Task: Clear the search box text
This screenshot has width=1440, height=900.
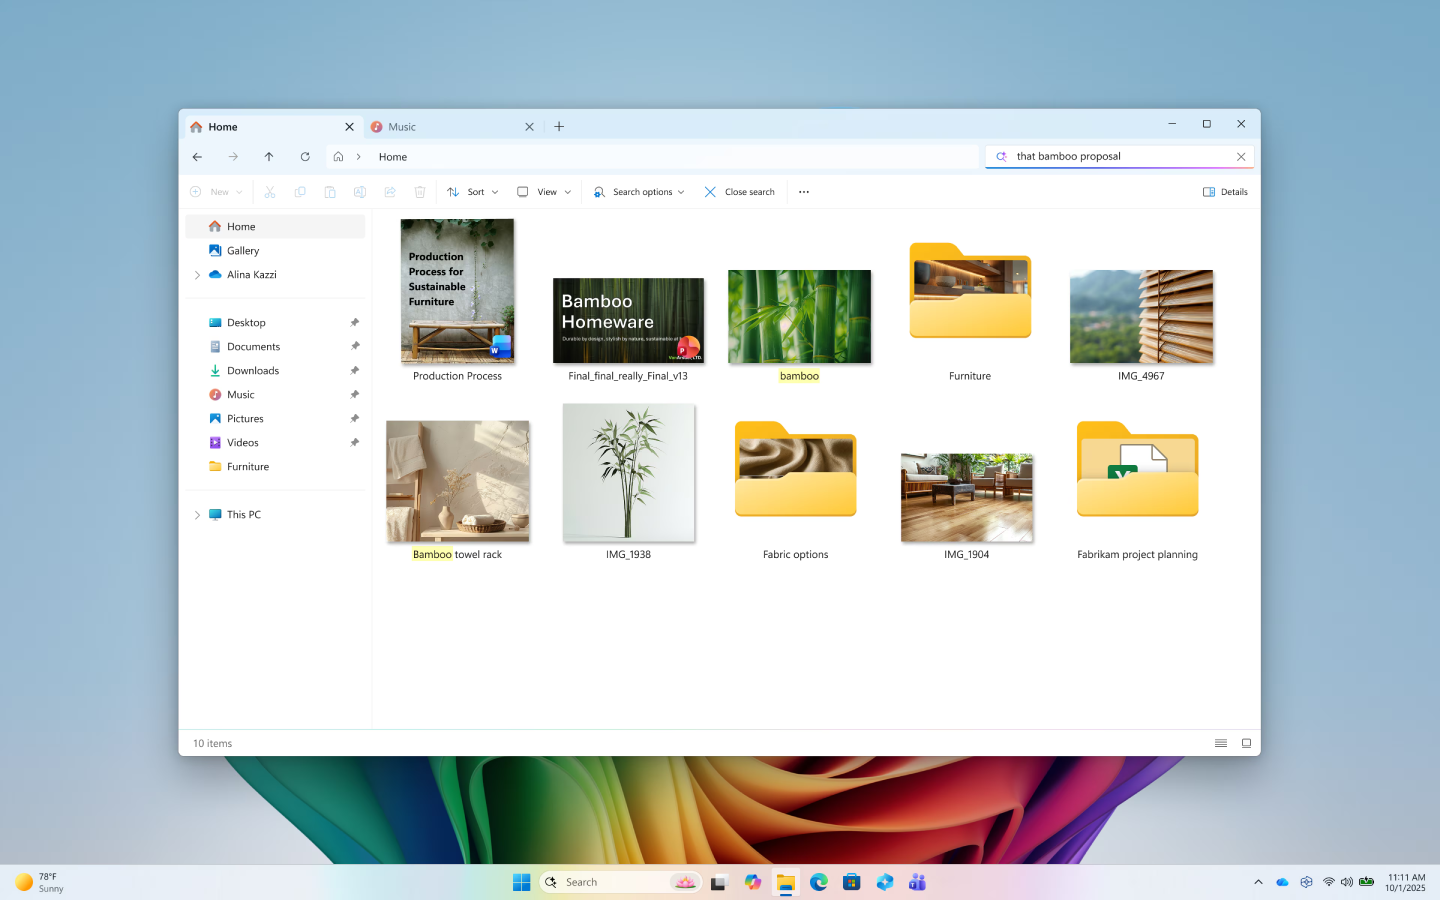Action: click(x=1241, y=157)
